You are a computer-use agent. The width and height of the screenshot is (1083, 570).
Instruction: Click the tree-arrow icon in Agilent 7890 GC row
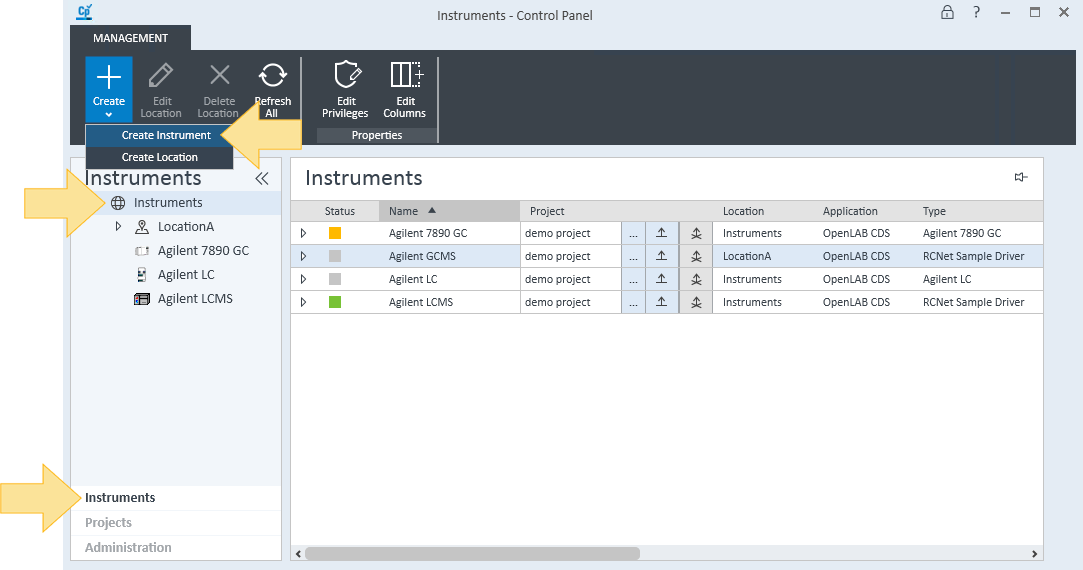pos(696,234)
